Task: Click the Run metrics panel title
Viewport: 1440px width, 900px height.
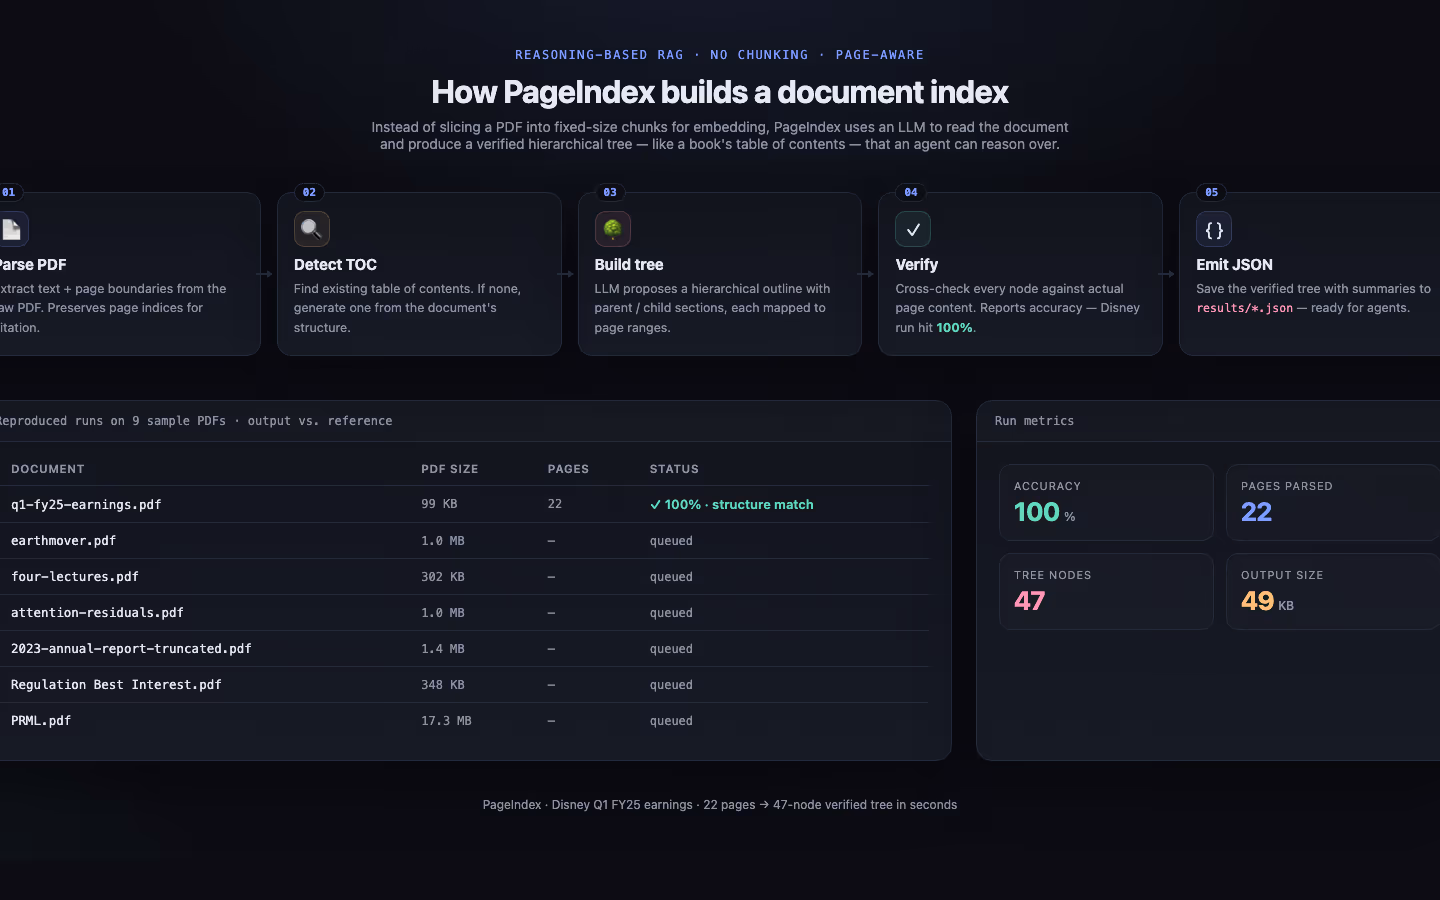Action: (x=1034, y=421)
